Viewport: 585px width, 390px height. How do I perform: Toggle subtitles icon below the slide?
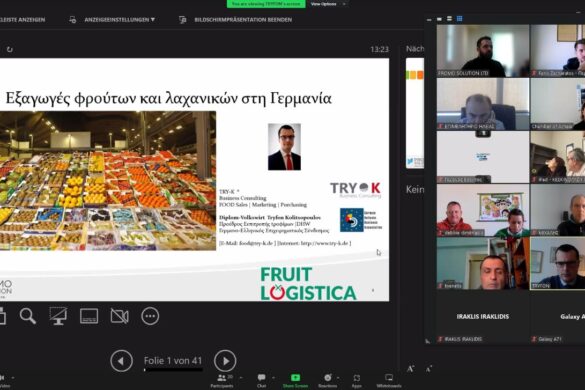click(89, 316)
